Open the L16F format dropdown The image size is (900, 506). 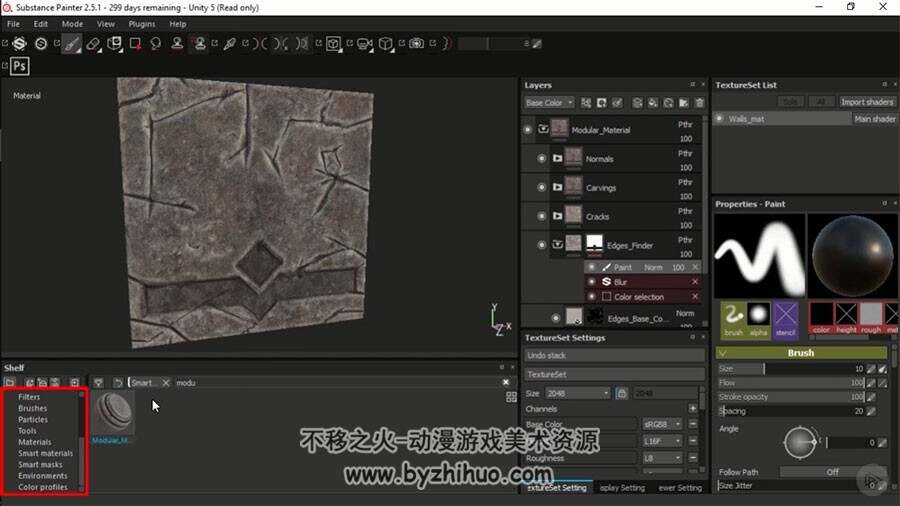coord(662,441)
